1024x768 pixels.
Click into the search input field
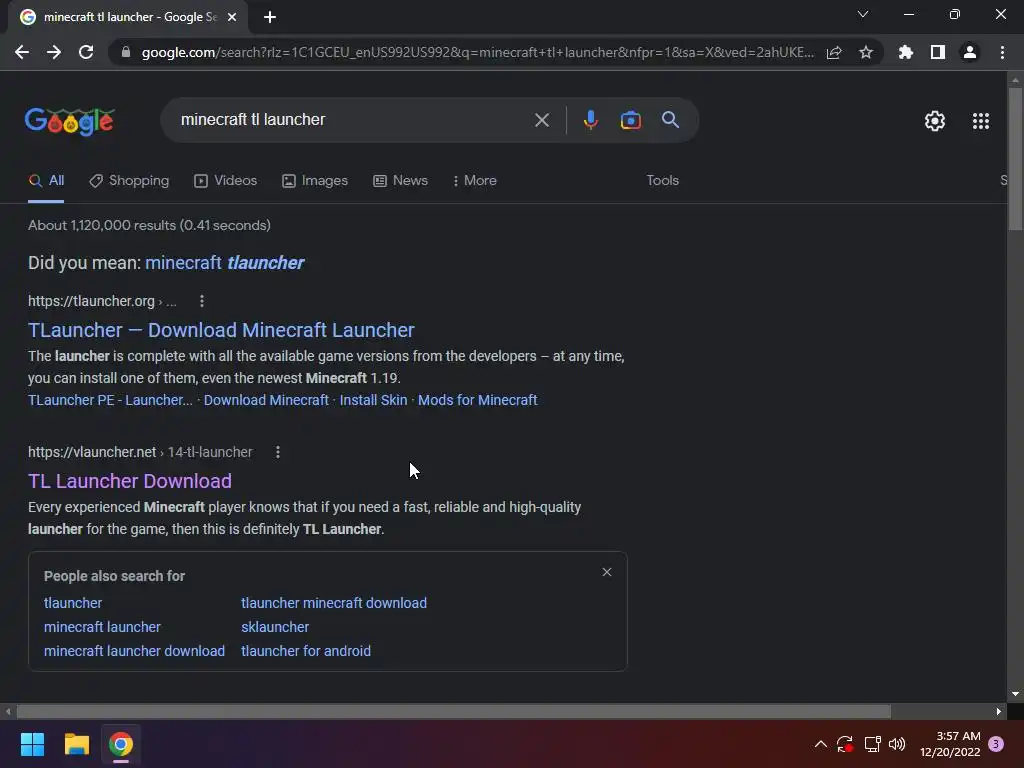point(353,120)
